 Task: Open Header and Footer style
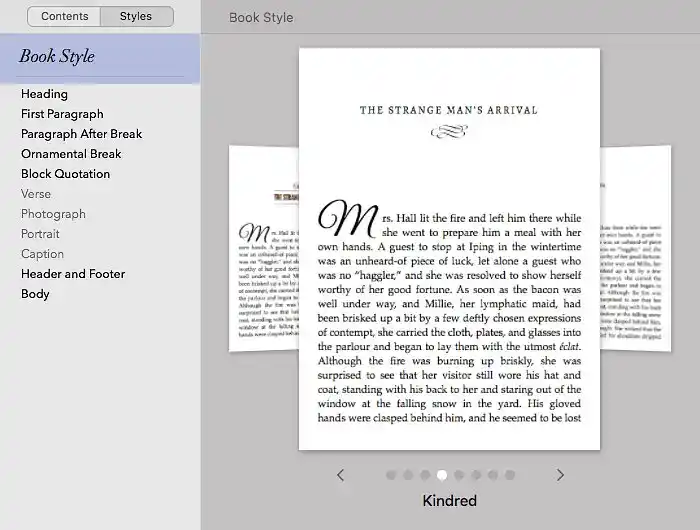[73, 274]
